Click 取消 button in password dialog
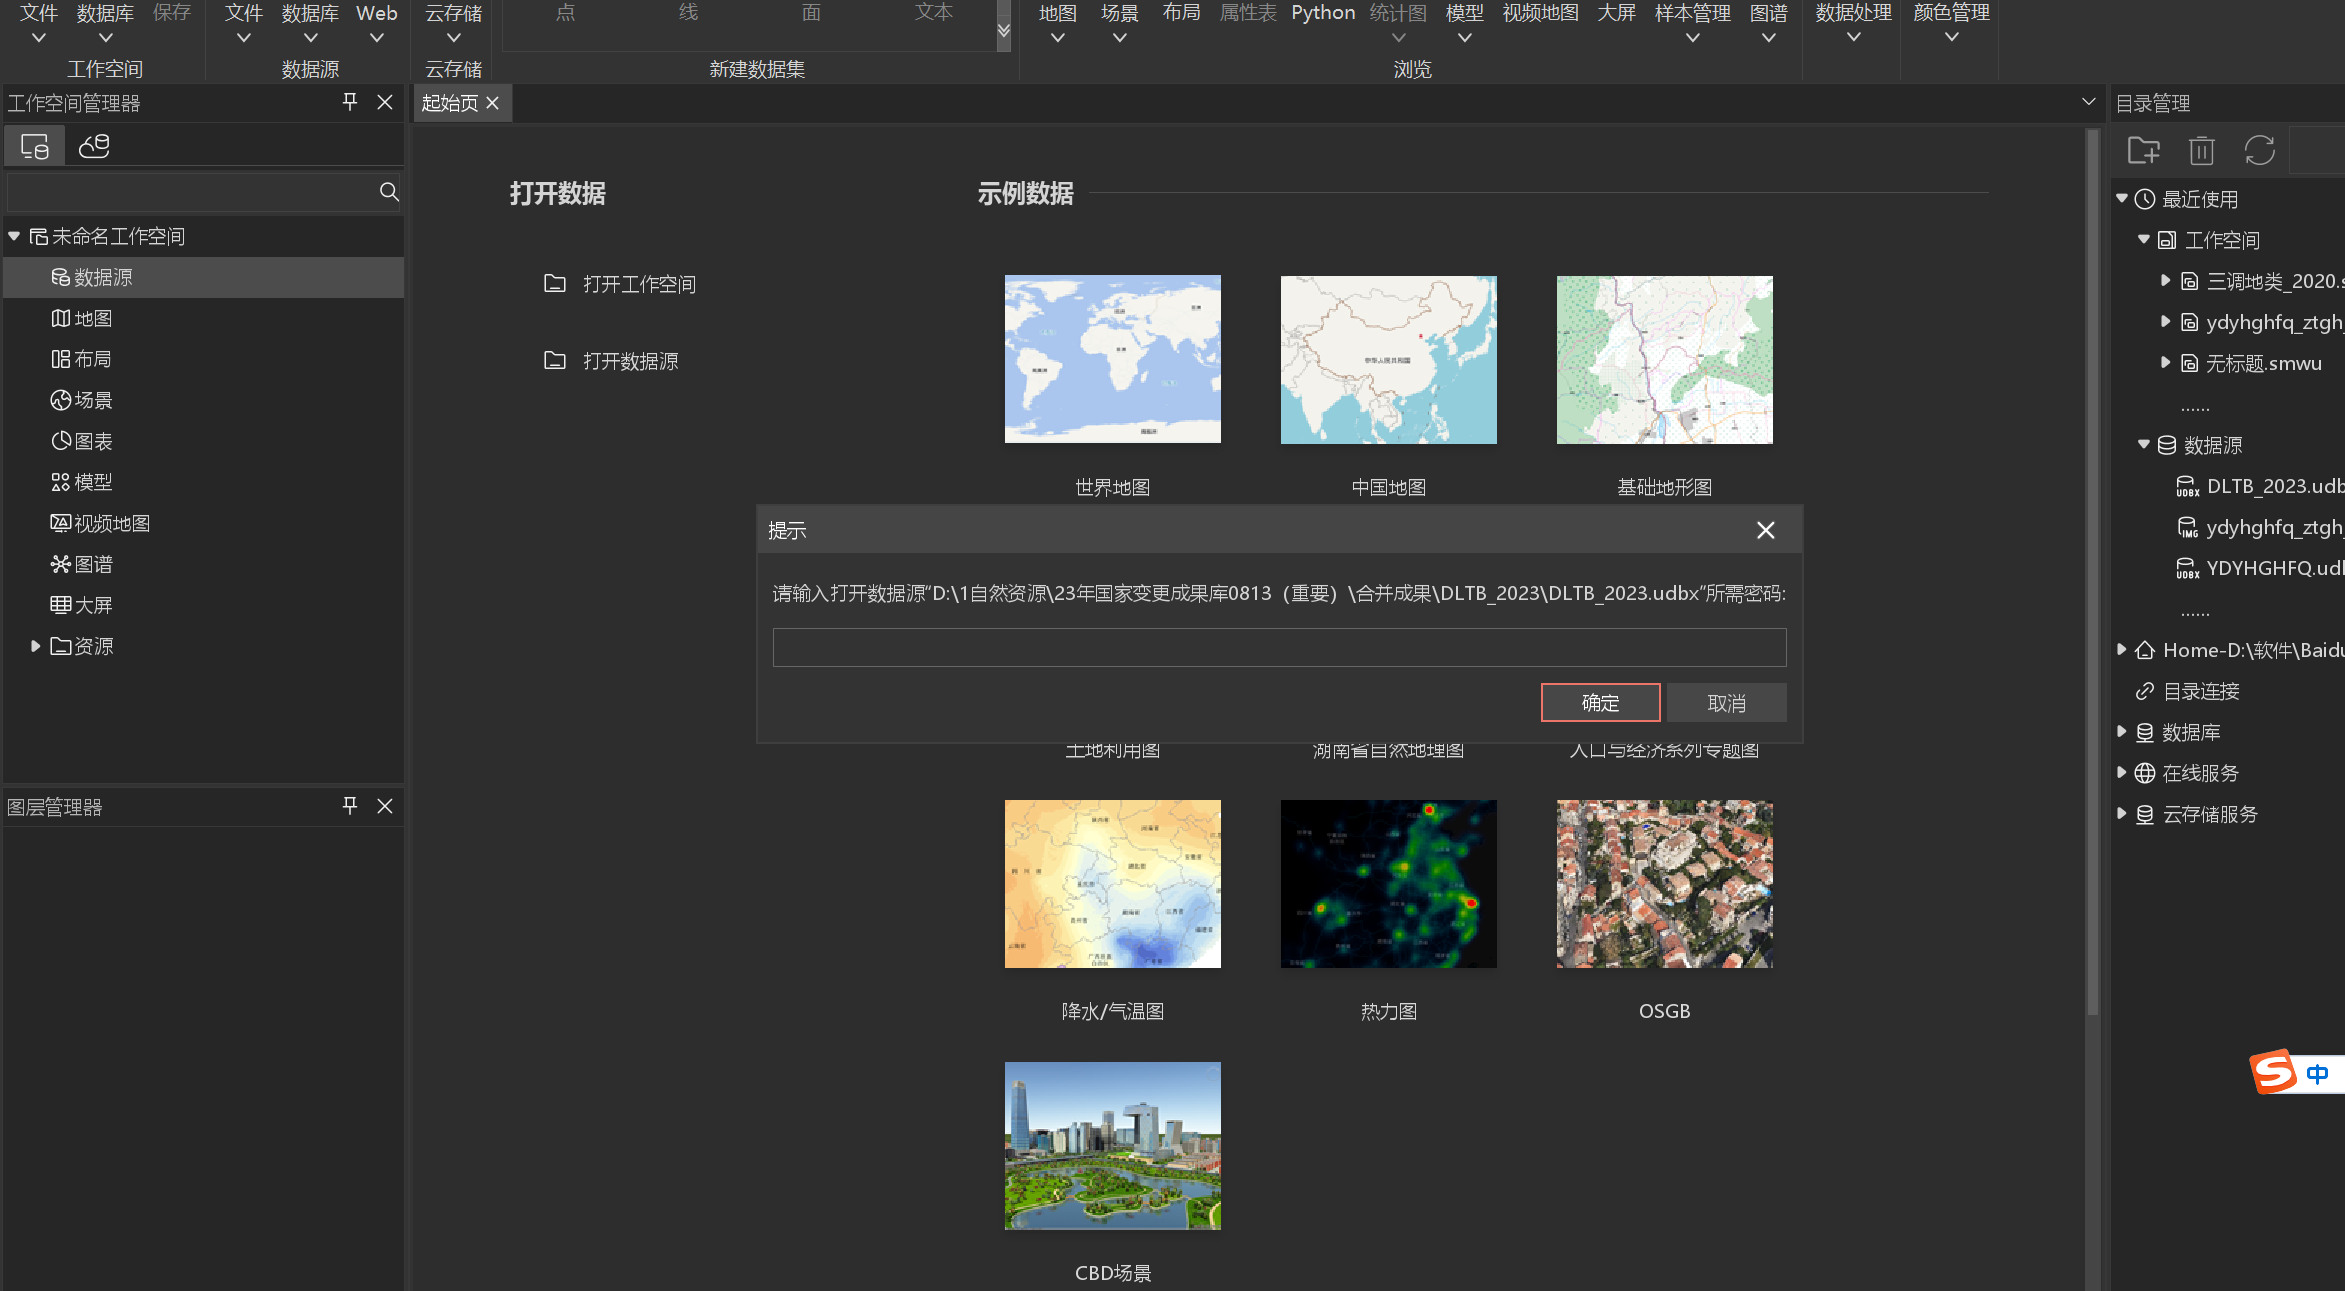 1726,703
